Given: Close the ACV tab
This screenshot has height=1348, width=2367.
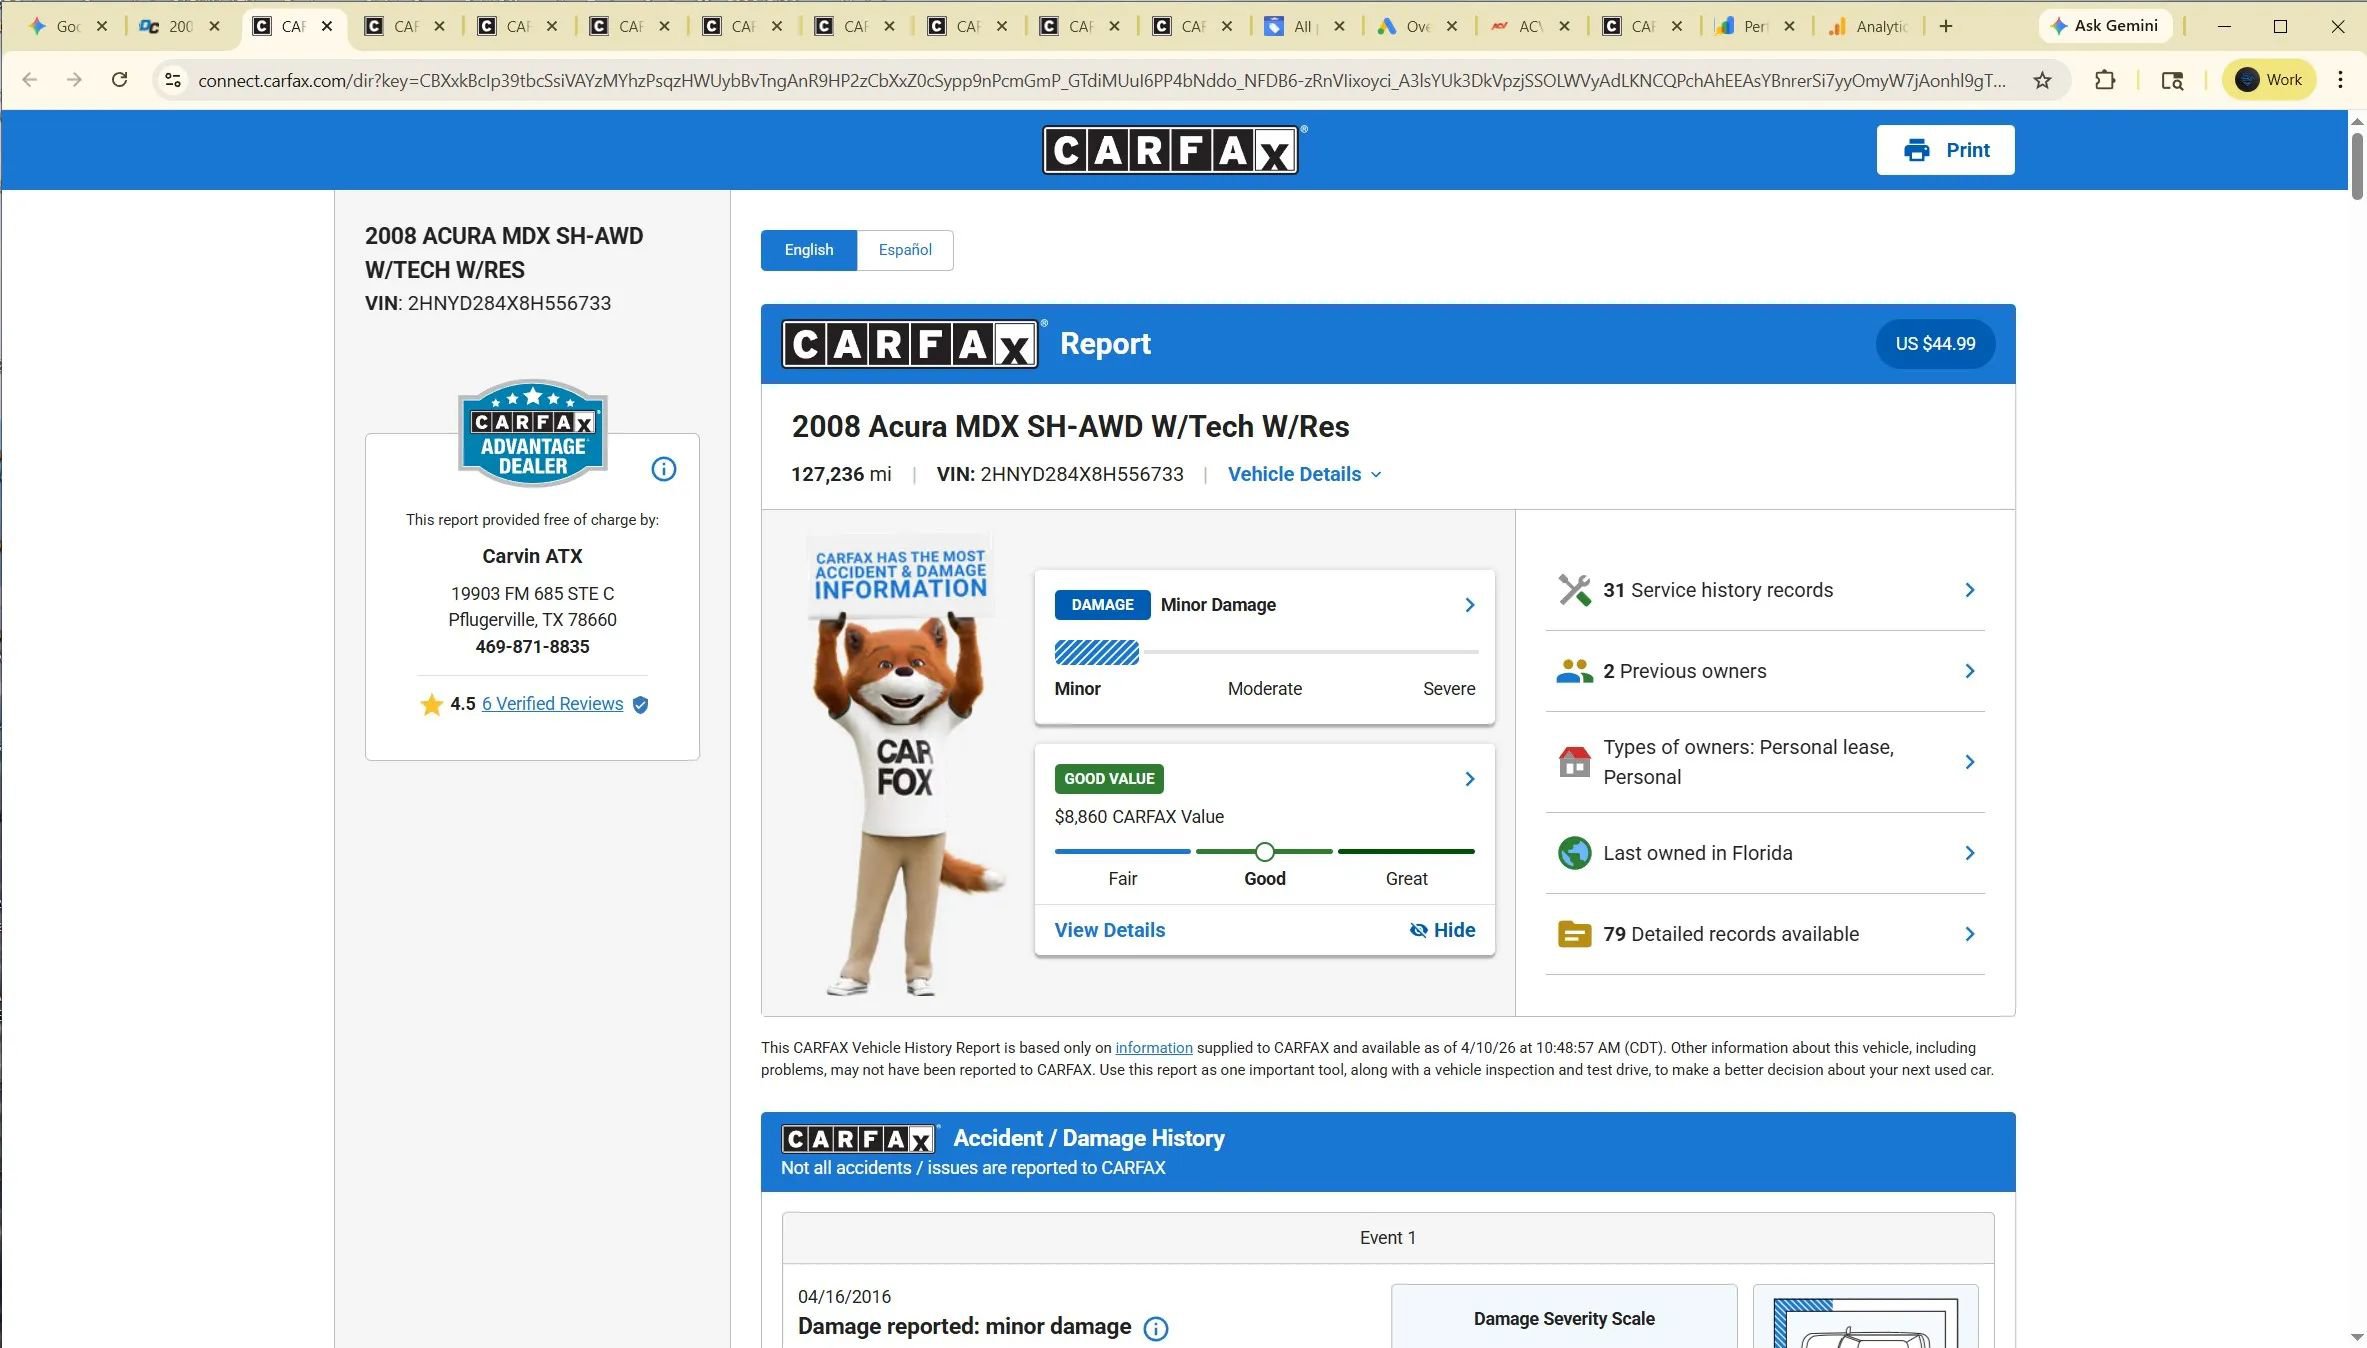Looking at the screenshot, I should coord(1565,27).
